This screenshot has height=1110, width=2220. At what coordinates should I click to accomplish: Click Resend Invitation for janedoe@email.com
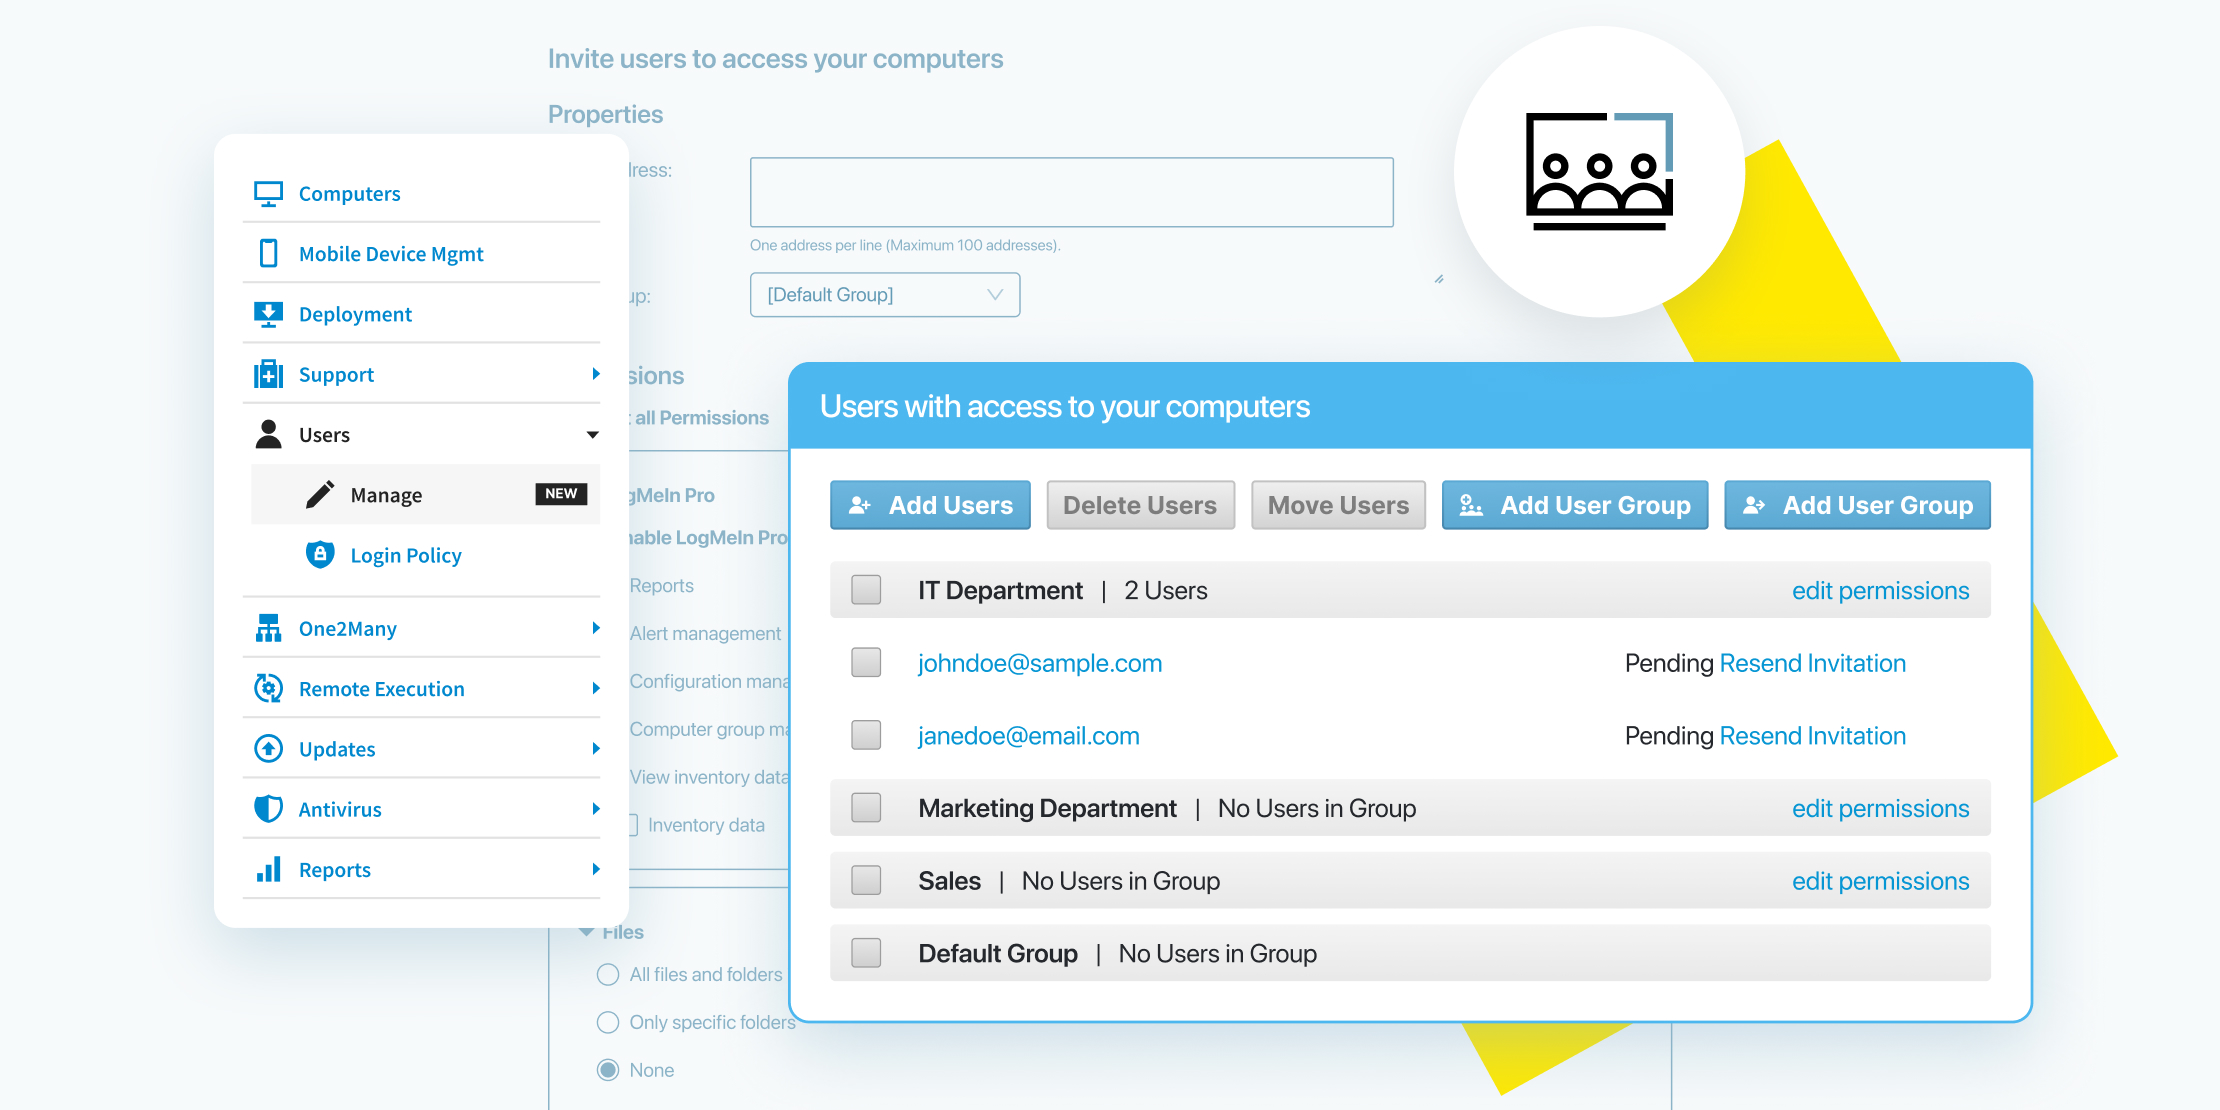(x=1812, y=735)
